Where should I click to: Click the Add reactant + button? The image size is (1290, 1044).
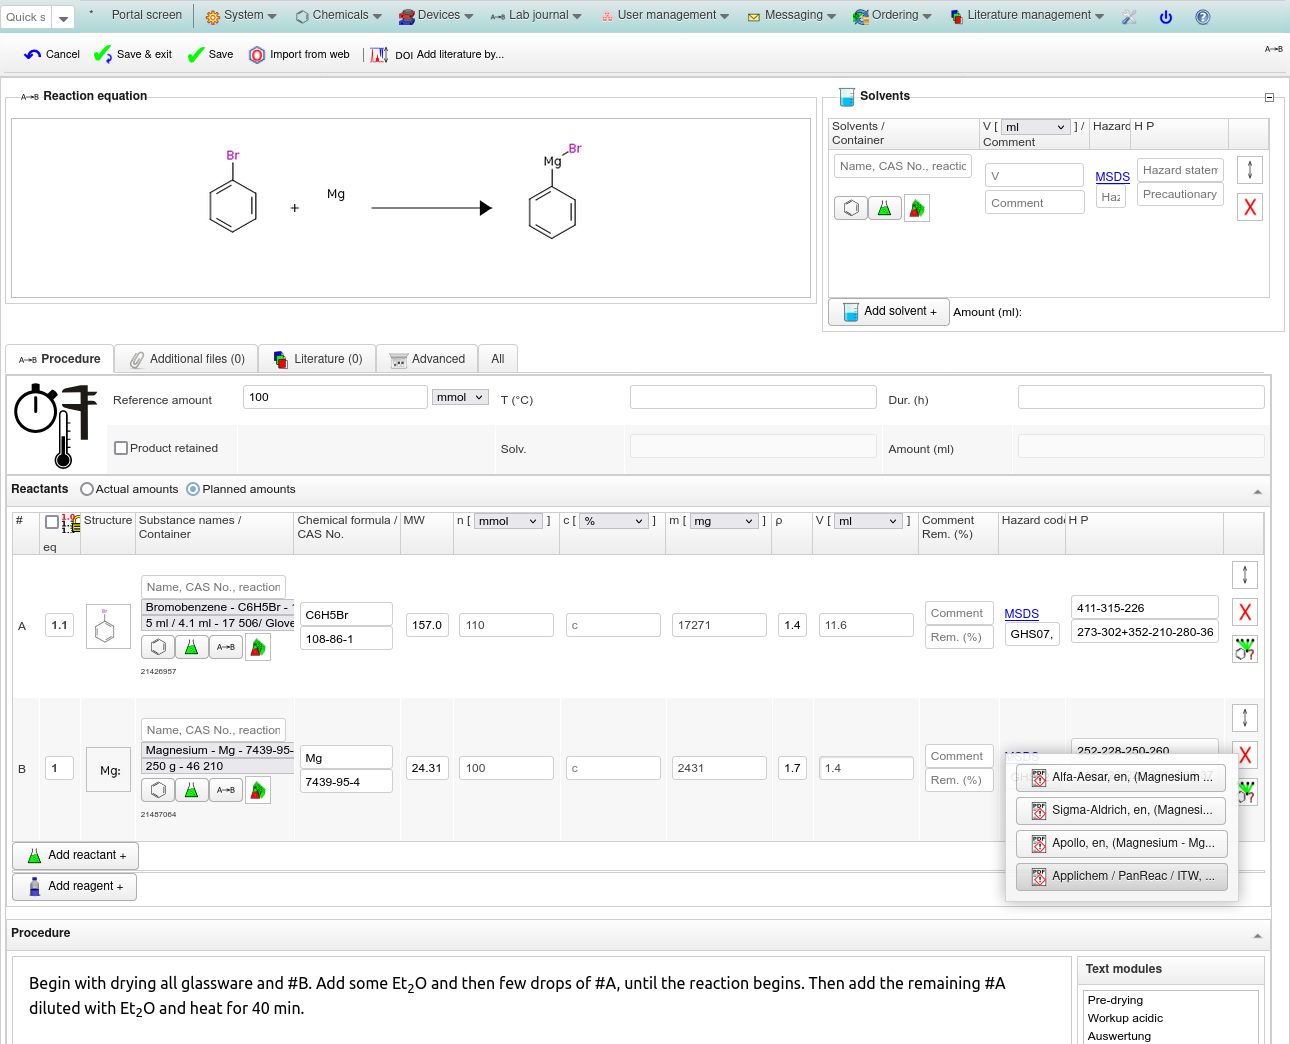76,856
